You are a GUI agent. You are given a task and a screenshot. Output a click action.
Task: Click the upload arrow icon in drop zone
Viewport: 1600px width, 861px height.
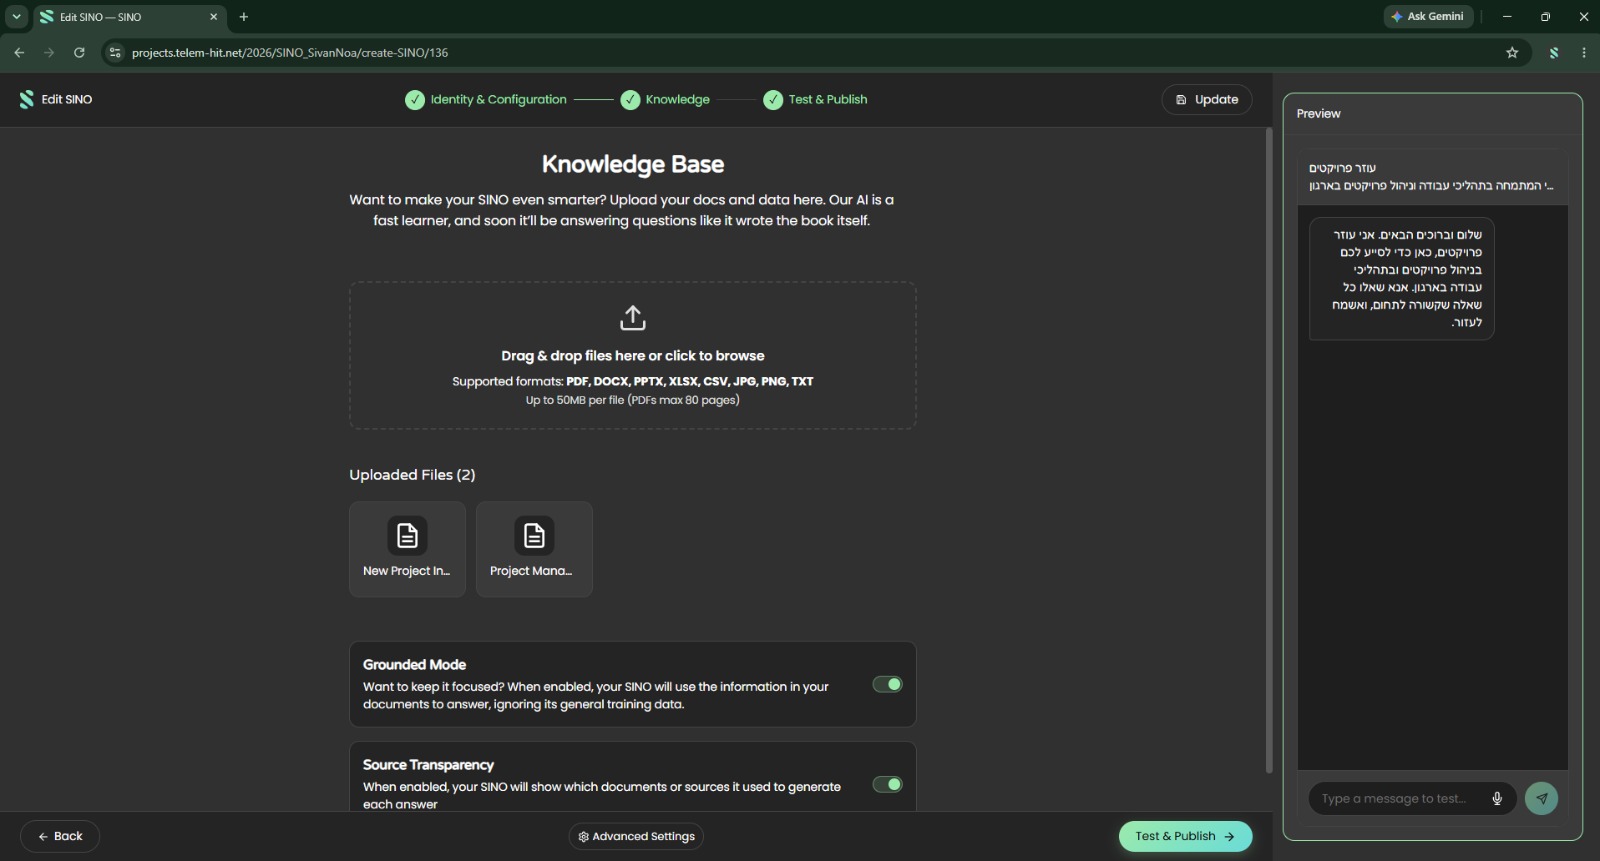633,318
